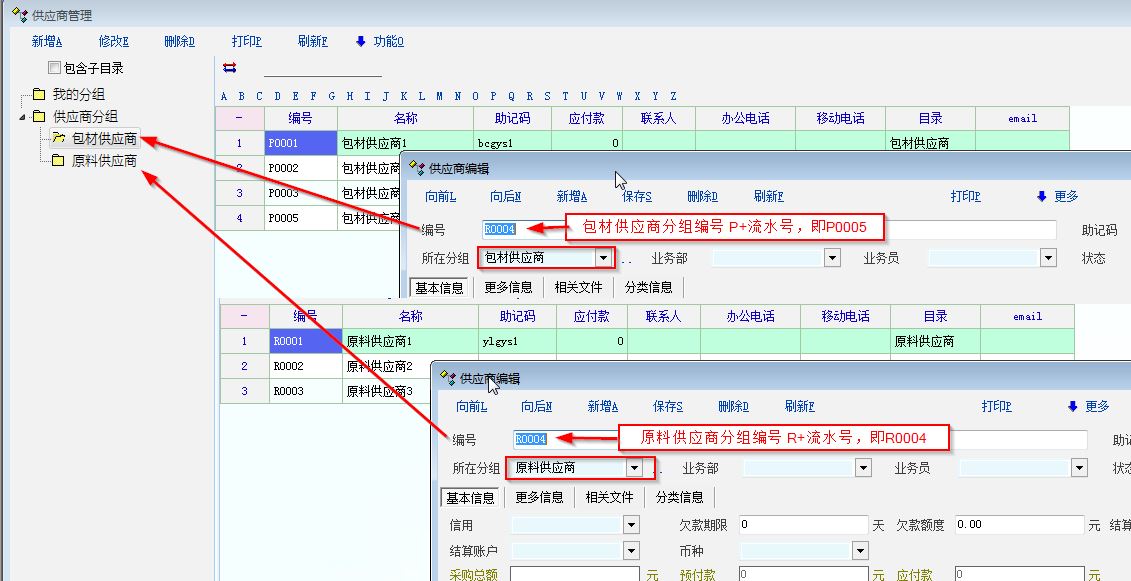Open 相关文件 tab in the 包材供应商 editor
The image size is (1131, 581).
[578, 287]
